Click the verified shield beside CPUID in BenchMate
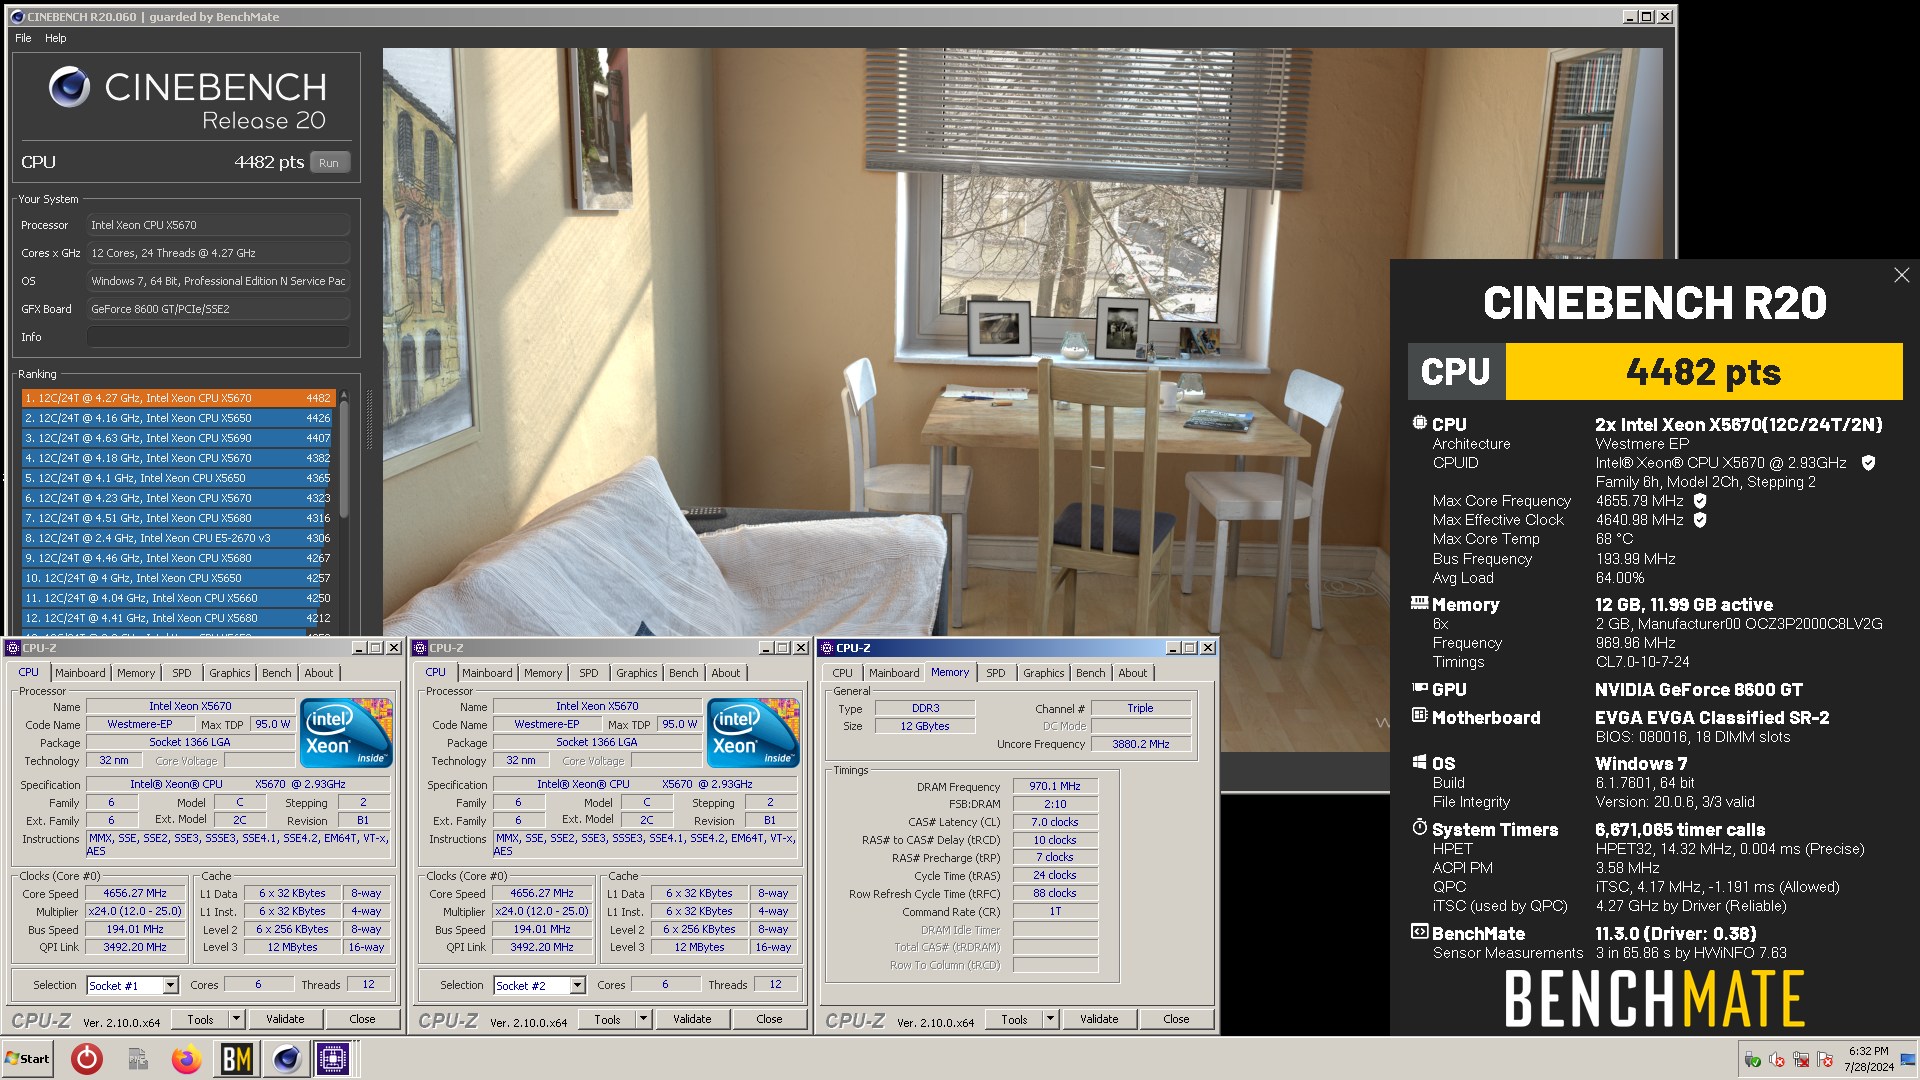 pos(1868,463)
